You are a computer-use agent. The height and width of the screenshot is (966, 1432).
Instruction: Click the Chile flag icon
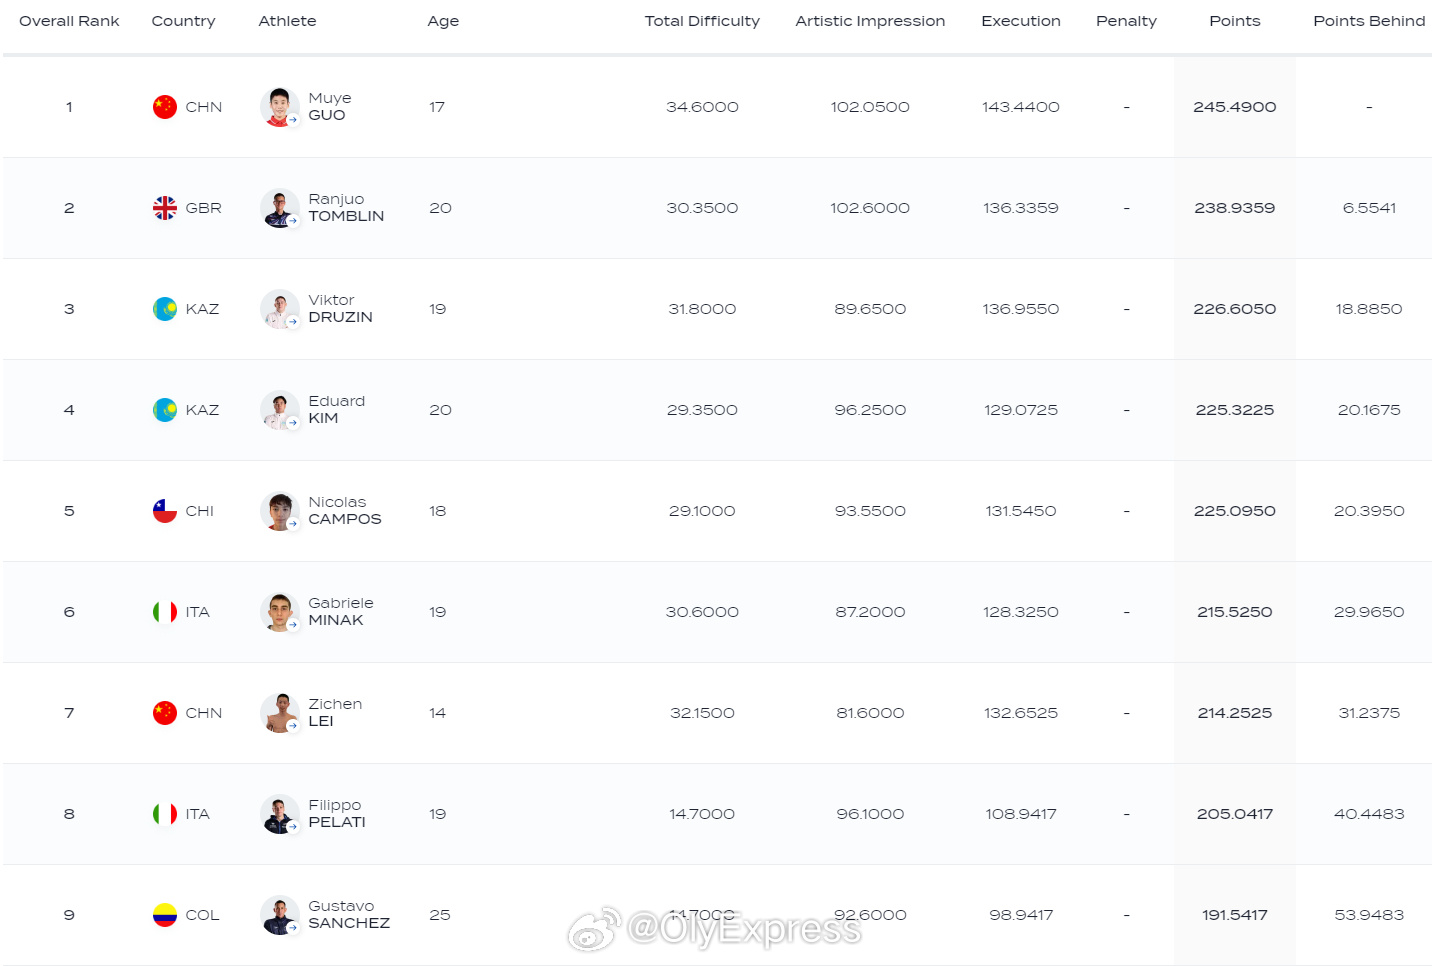tap(165, 511)
